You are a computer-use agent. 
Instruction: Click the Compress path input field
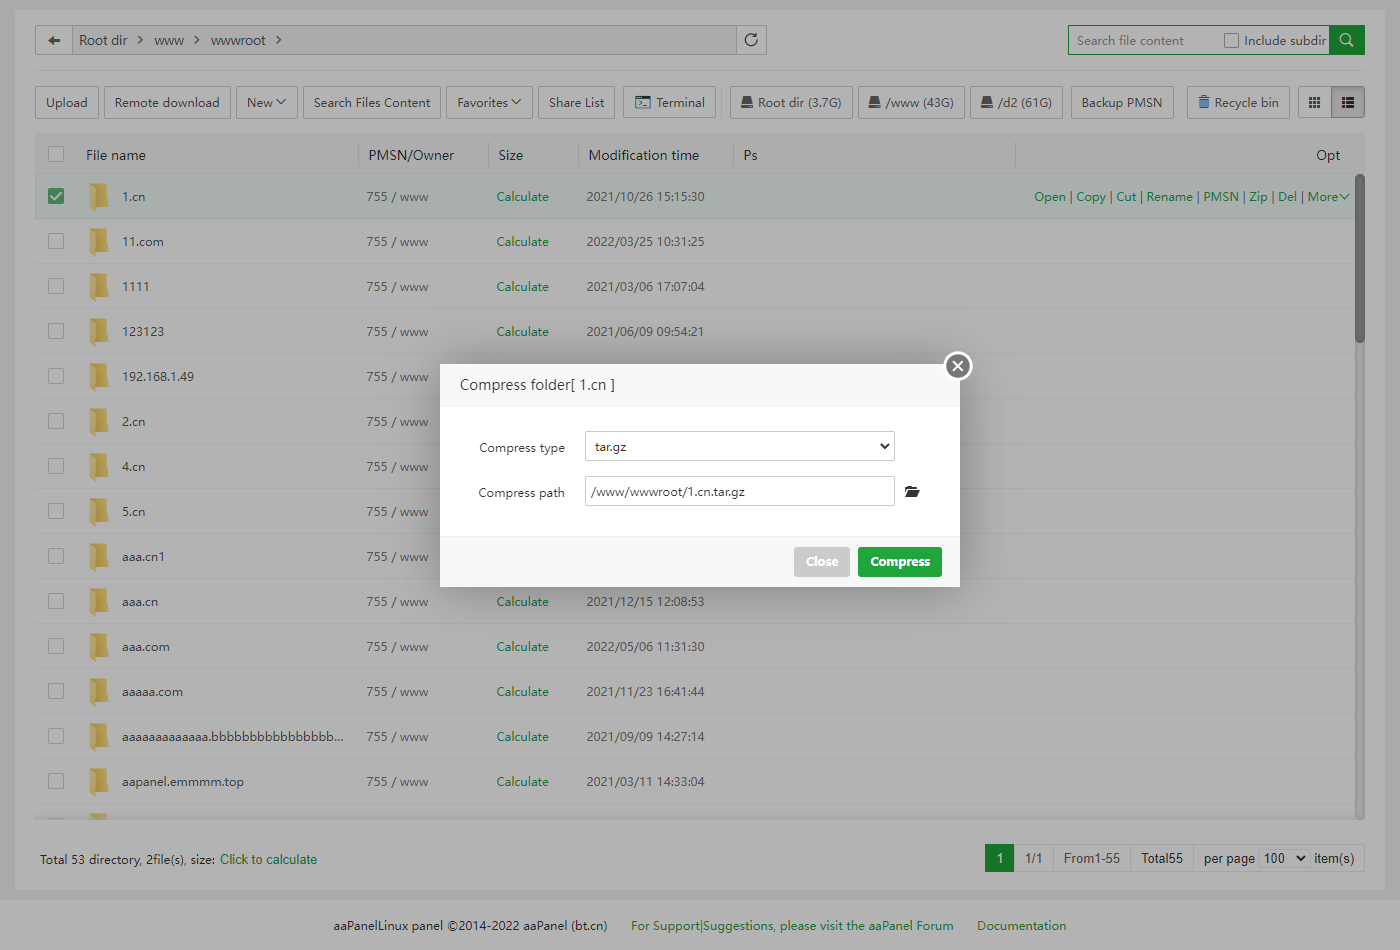739,492
